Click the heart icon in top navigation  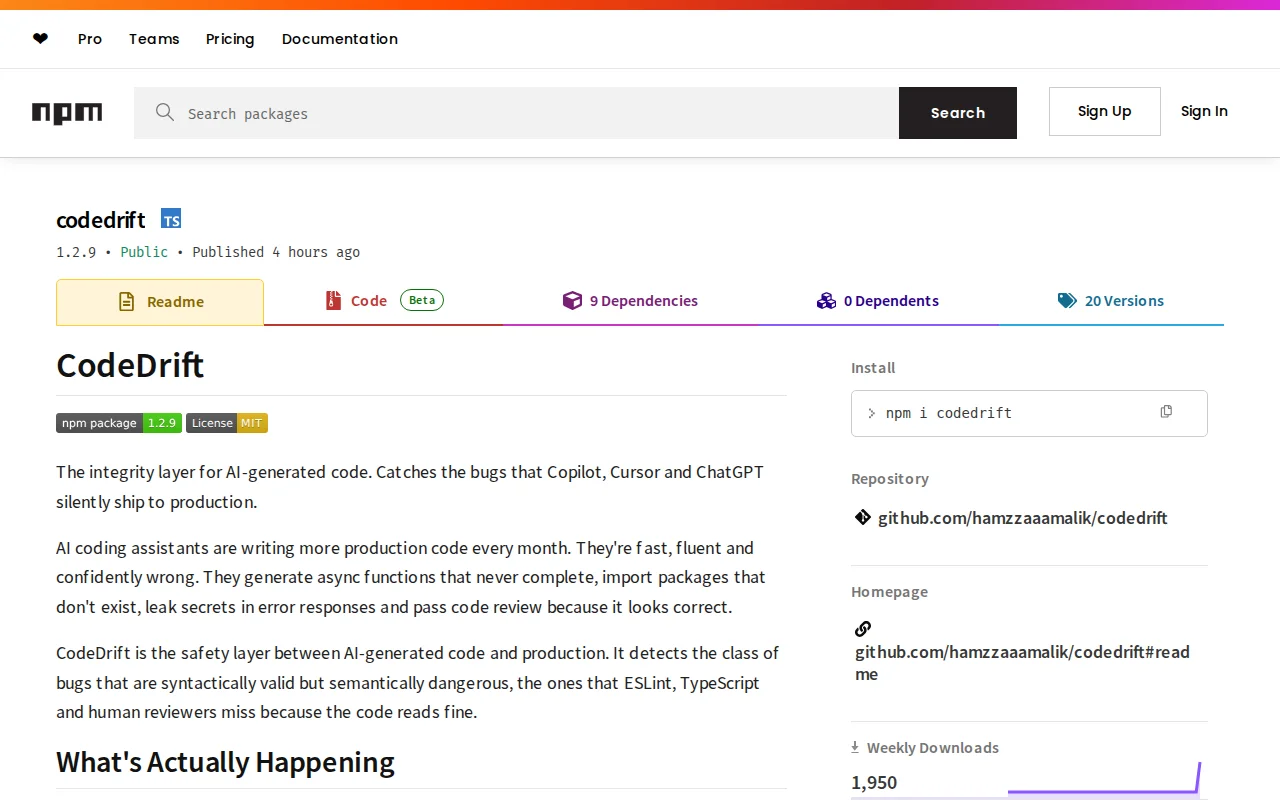(x=40, y=39)
